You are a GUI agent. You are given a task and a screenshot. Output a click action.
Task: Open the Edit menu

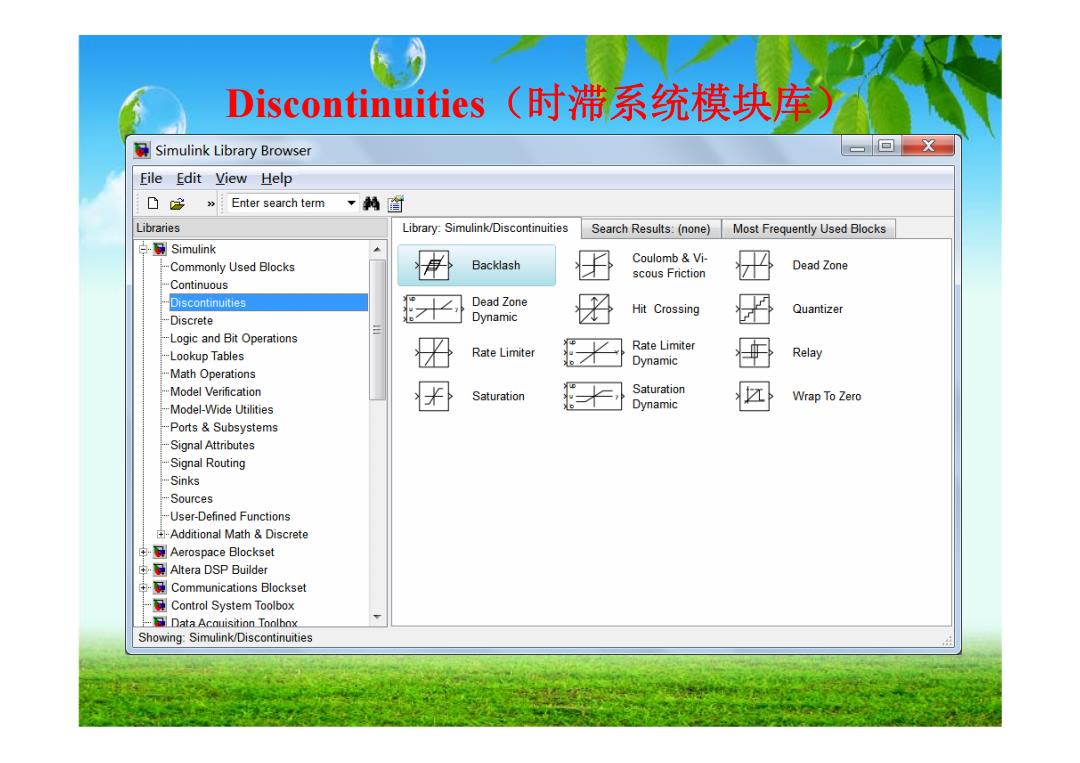[189, 178]
